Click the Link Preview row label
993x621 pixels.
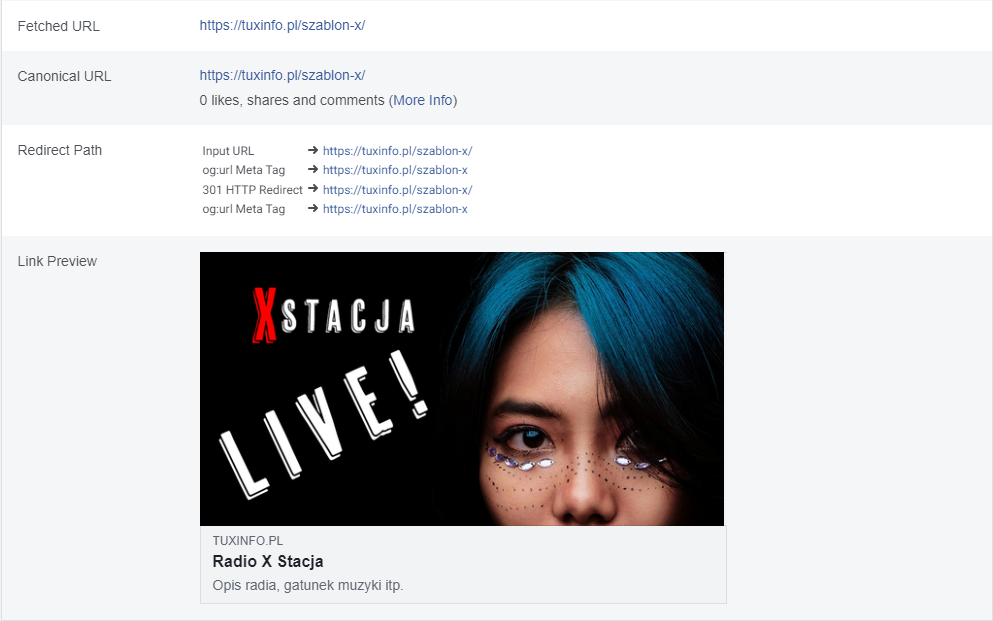(x=57, y=261)
